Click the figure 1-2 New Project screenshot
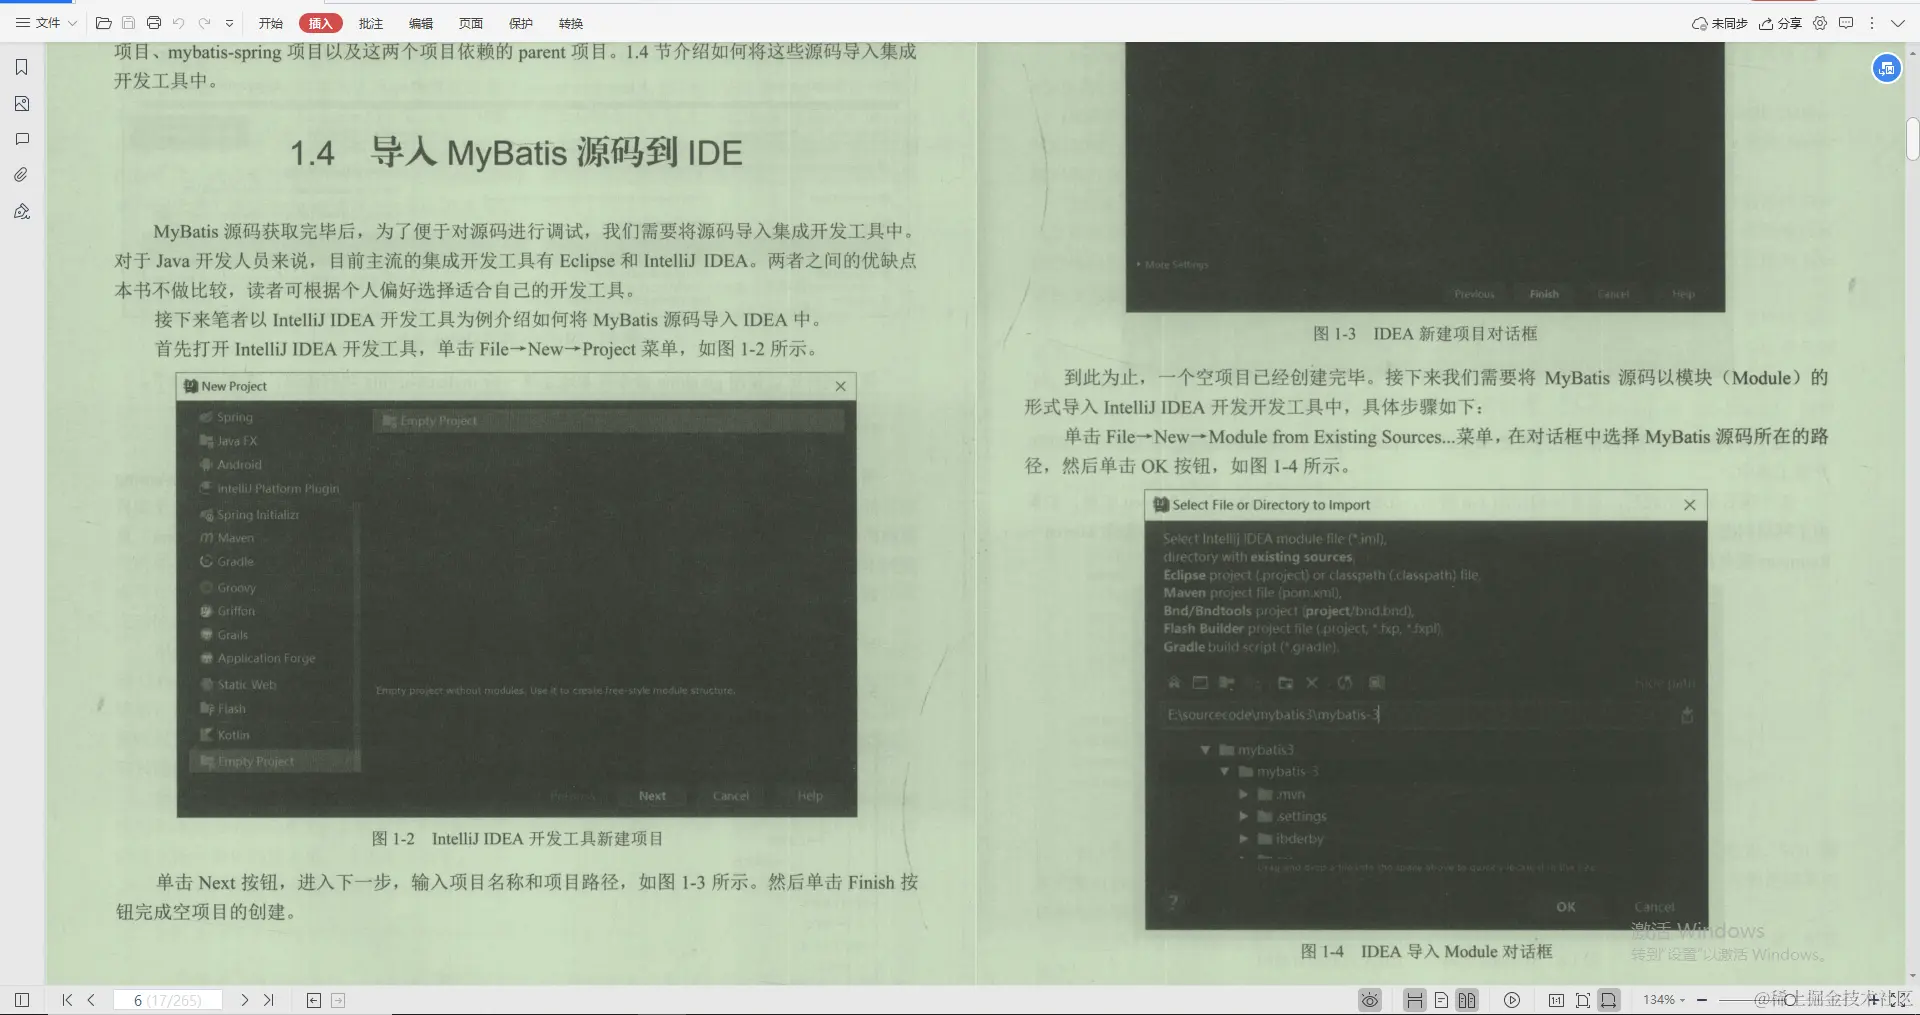Image resolution: width=1920 pixels, height=1015 pixels. 517,596
